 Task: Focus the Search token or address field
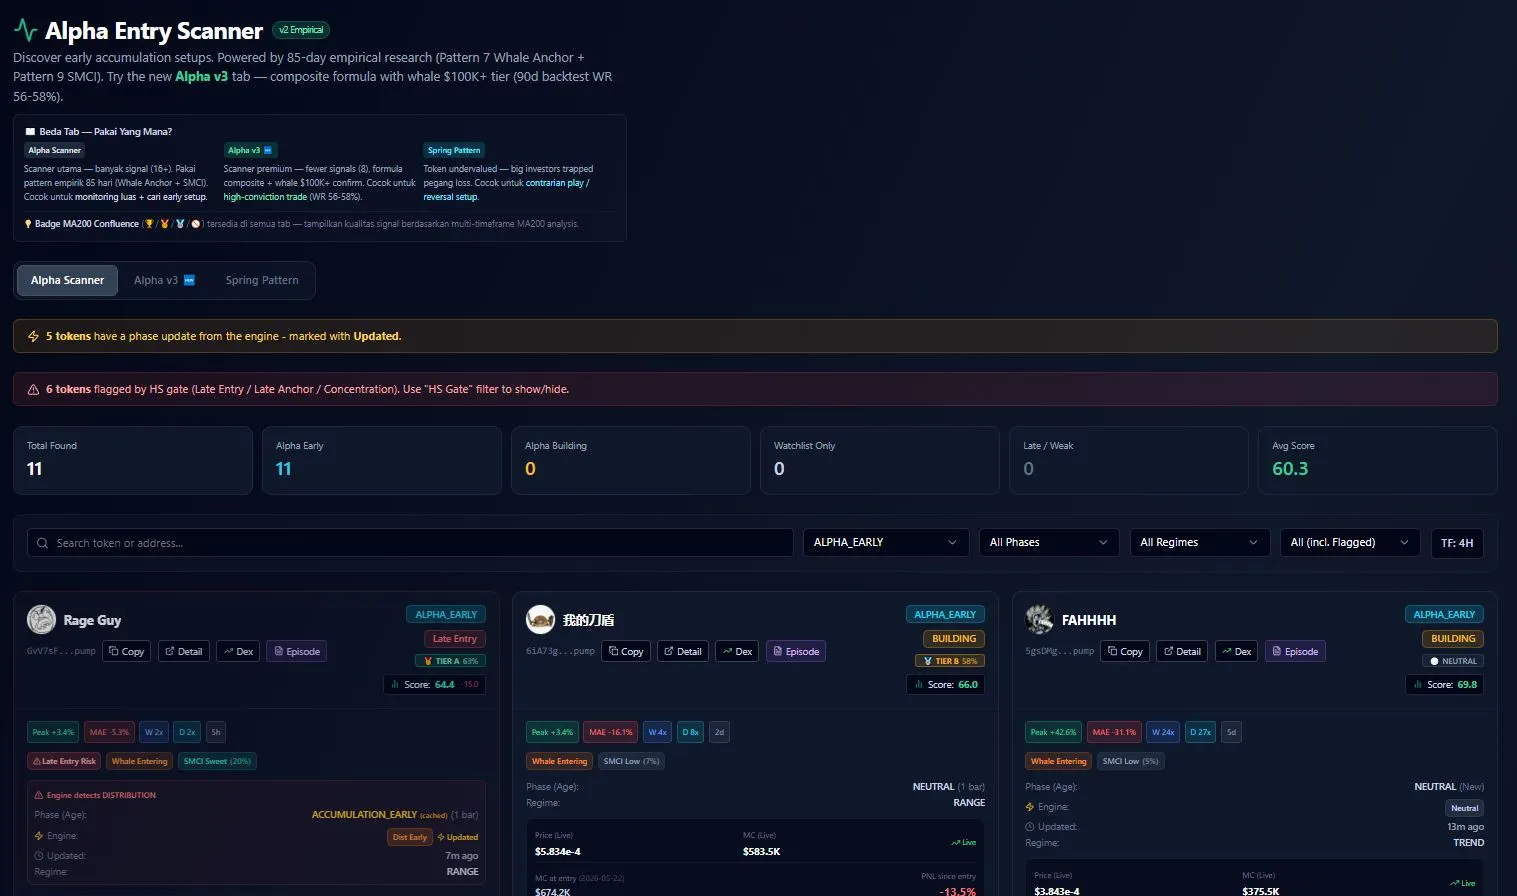pyautogui.click(x=410, y=543)
